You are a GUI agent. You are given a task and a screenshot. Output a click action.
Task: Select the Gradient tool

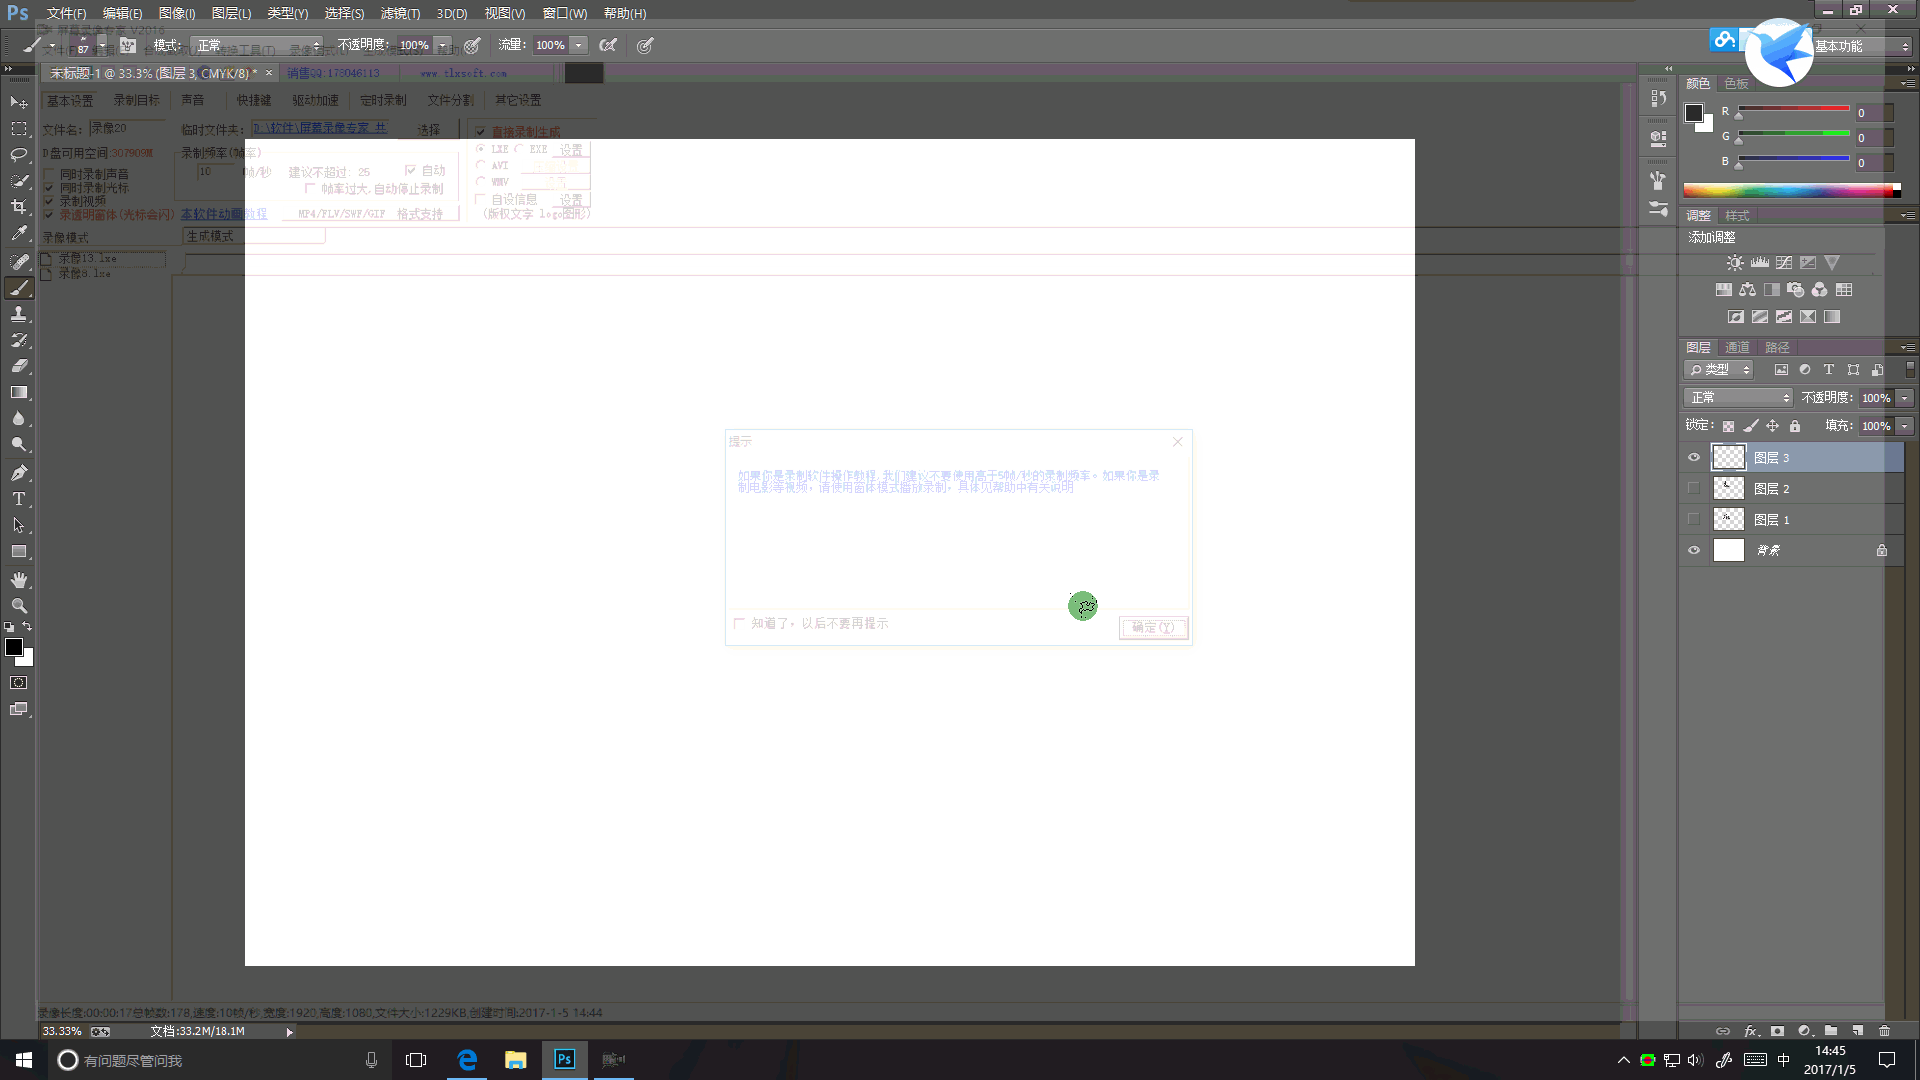click(x=19, y=392)
